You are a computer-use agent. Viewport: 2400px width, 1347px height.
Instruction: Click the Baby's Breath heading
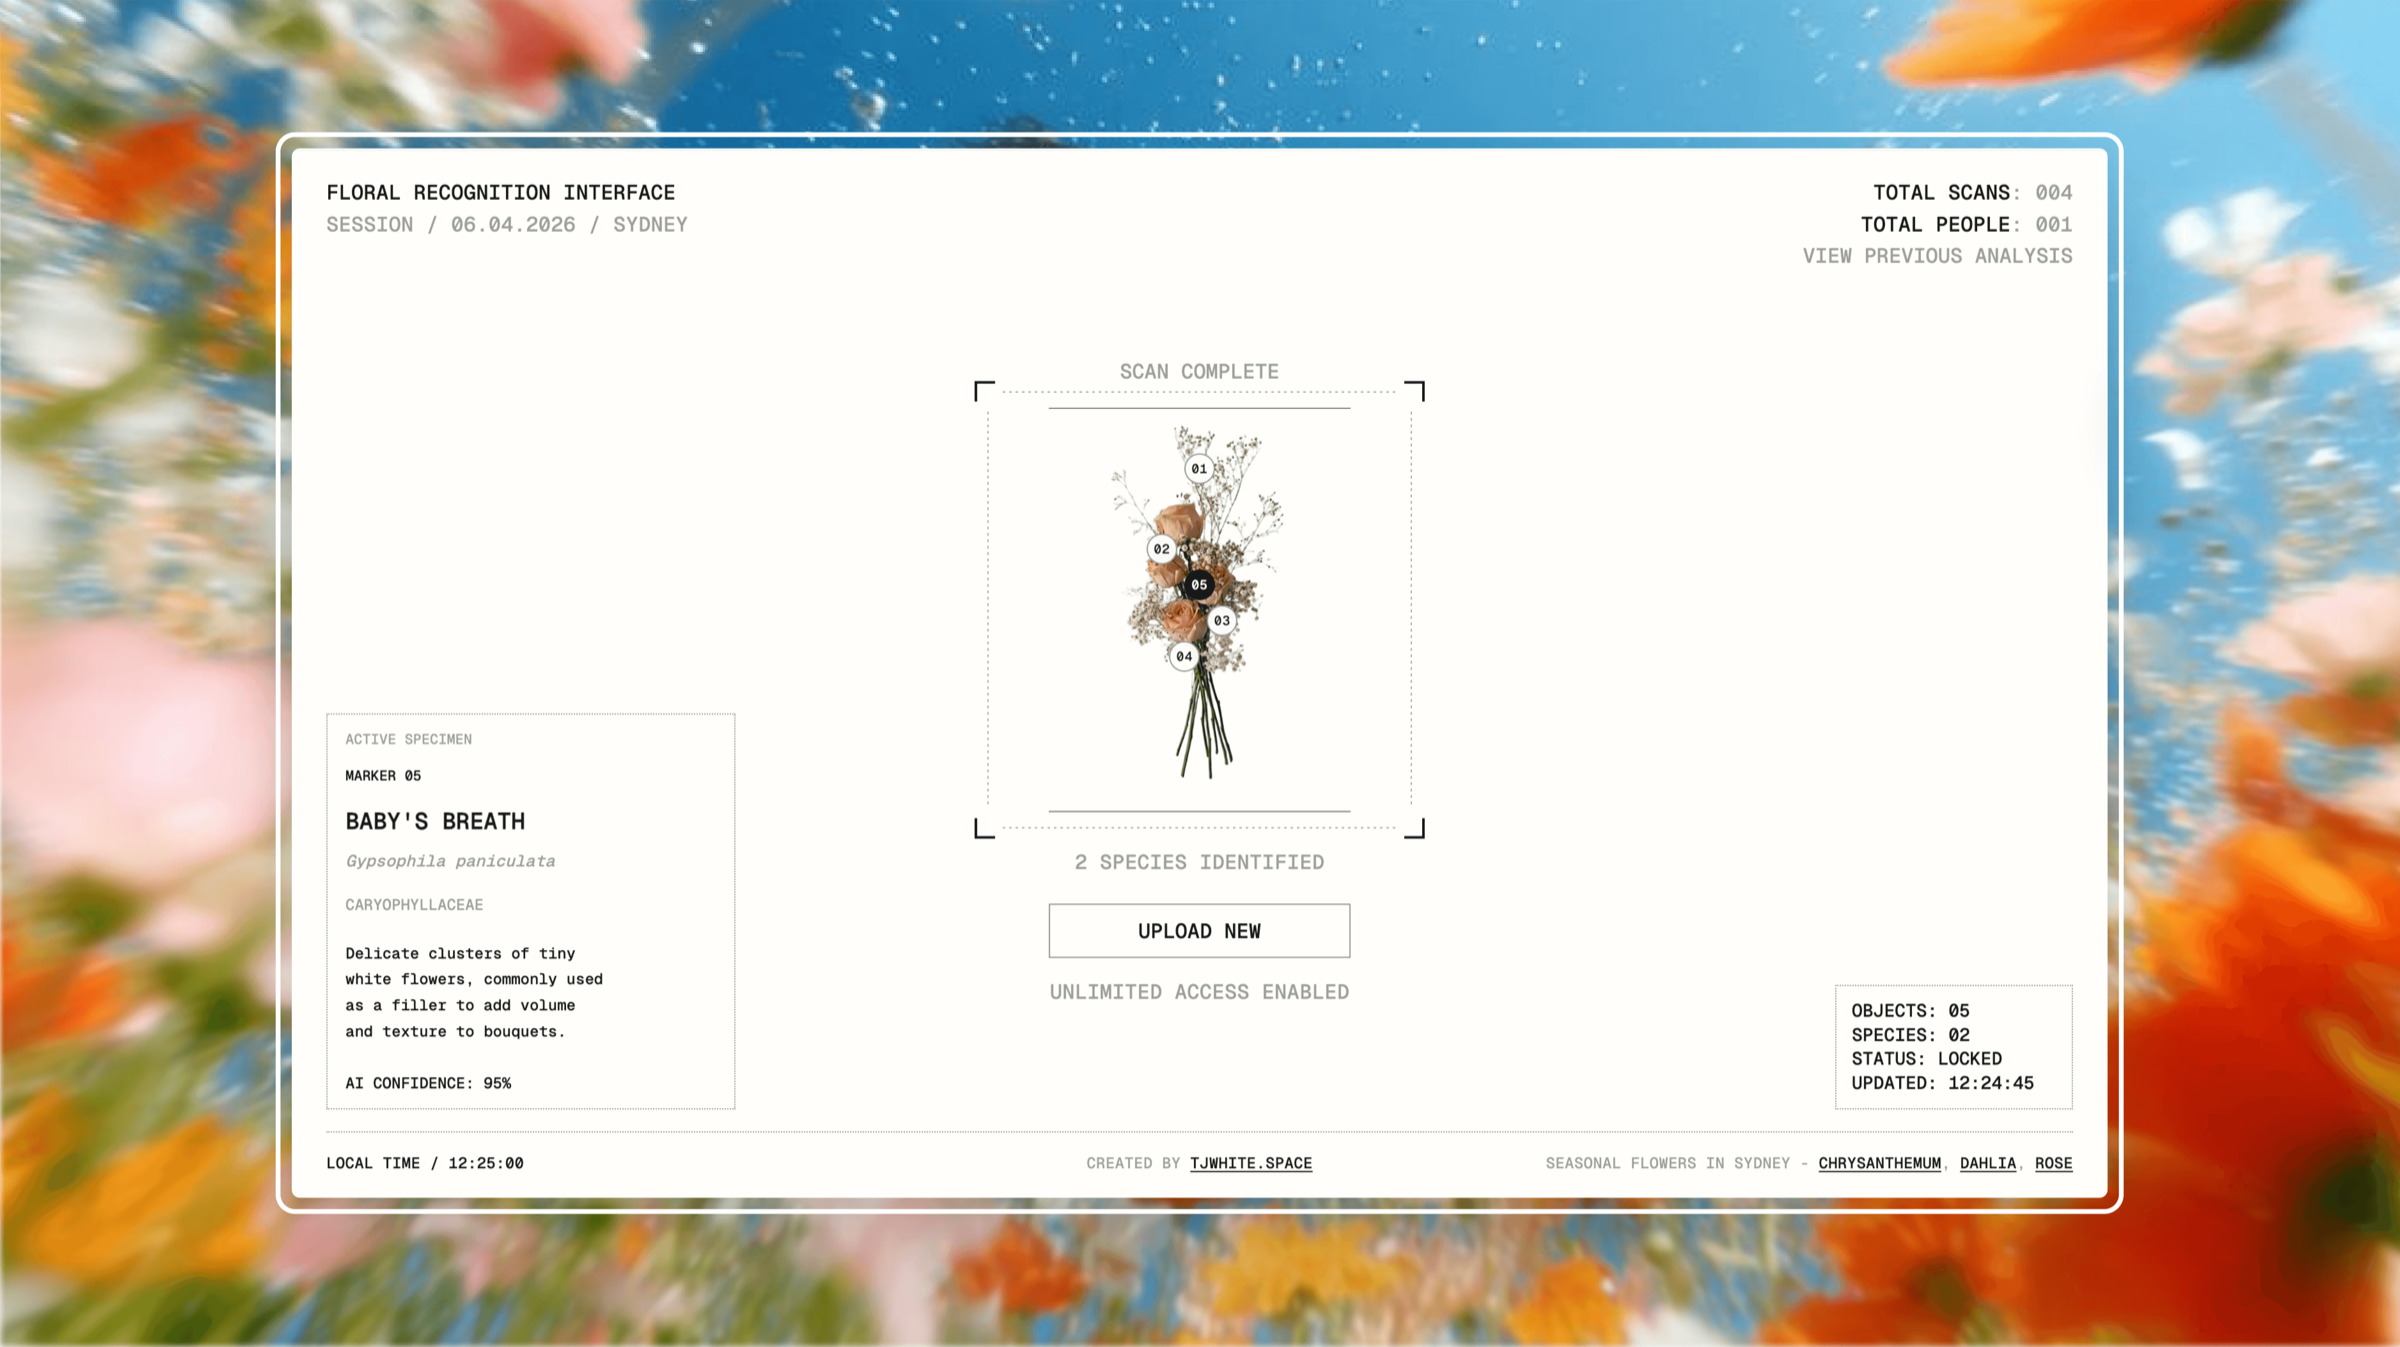coord(435,821)
